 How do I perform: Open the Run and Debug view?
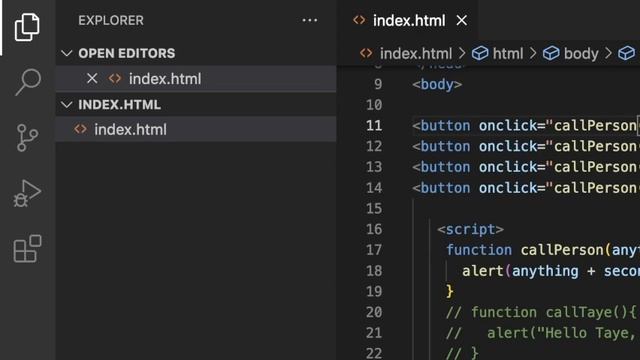(27, 193)
